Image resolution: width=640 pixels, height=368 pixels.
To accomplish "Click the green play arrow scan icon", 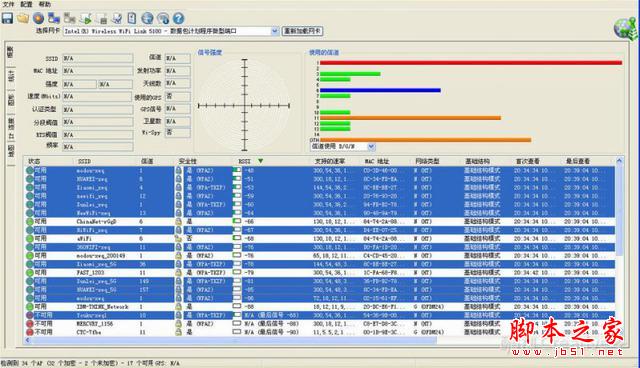I will click(x=86, y=18).
